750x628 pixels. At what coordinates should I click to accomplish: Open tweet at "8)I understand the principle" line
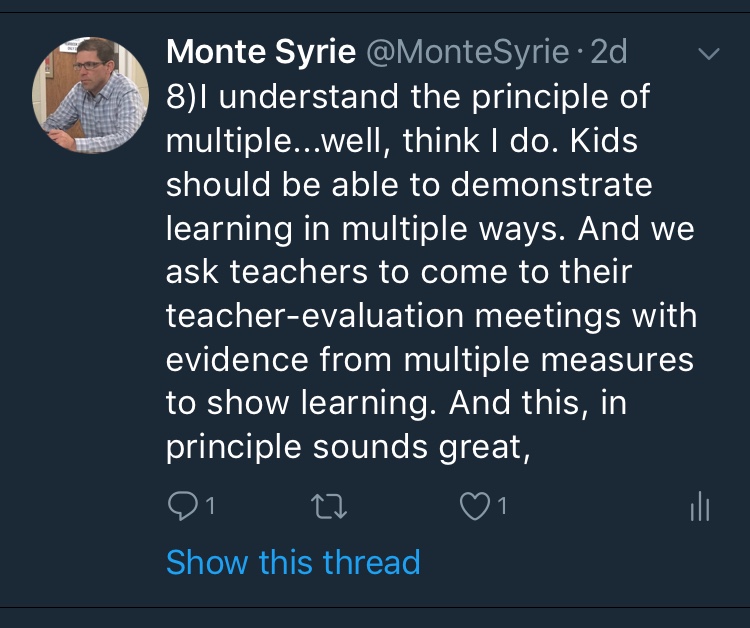coord(408,98)
